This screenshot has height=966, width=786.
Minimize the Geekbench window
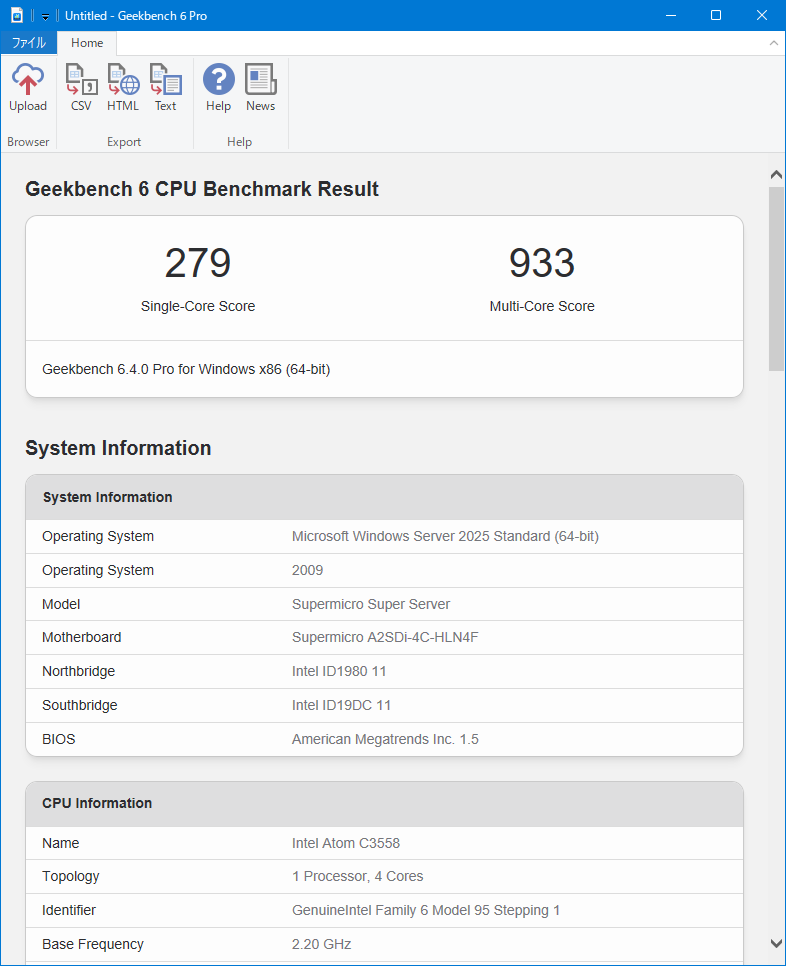[x=670, y=15]
